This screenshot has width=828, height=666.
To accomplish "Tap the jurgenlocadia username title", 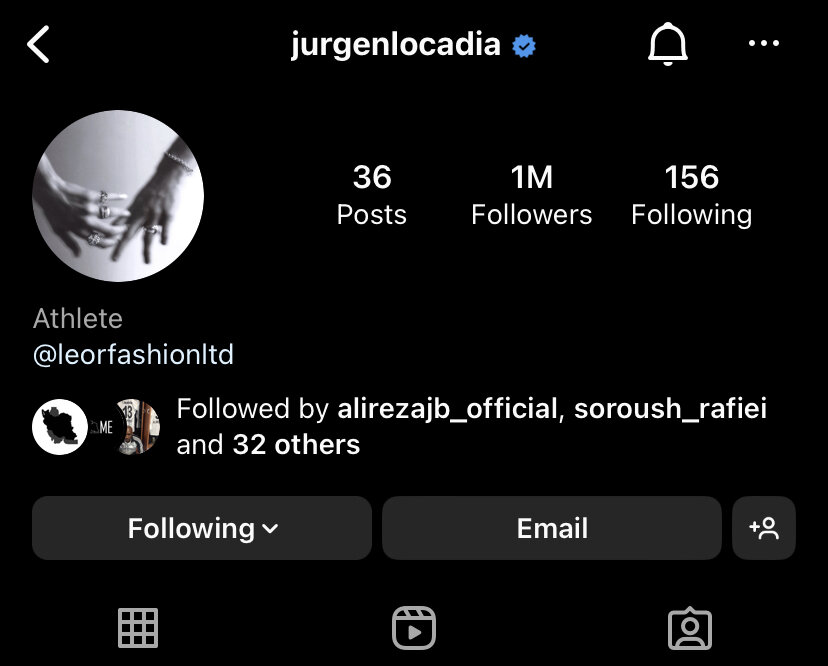I will [x=395, y=44].
